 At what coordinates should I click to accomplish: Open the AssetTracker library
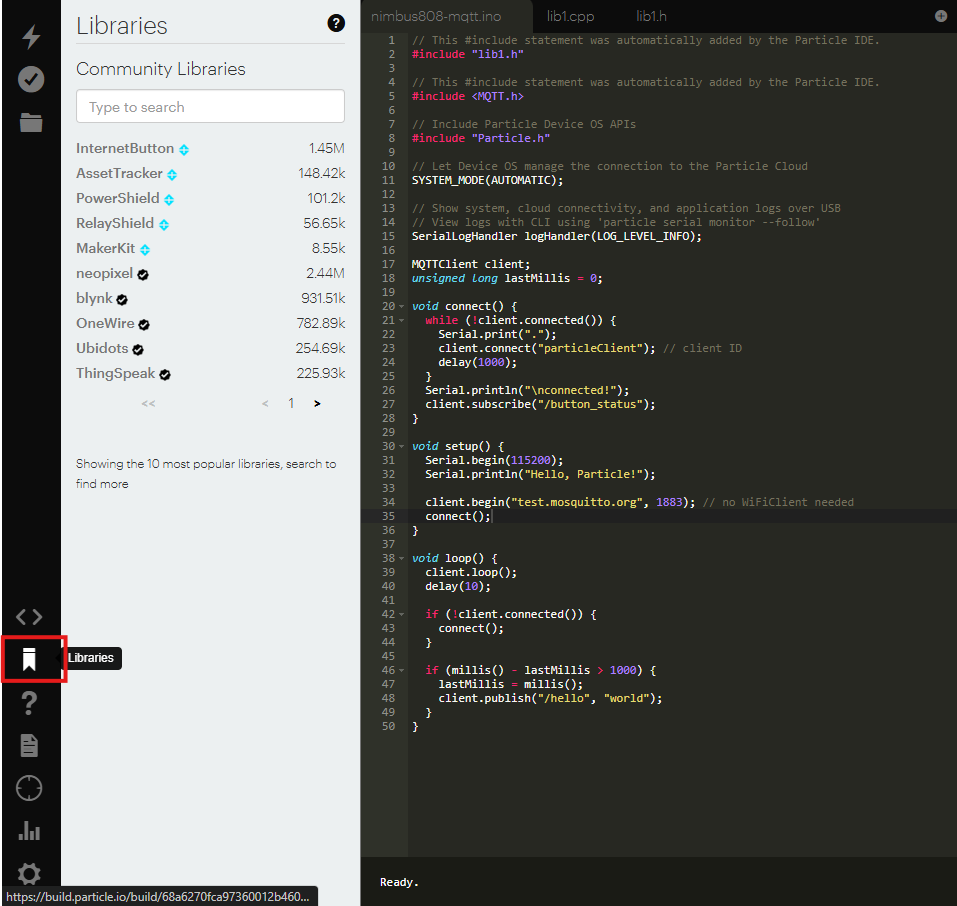(x=120, y=173)
